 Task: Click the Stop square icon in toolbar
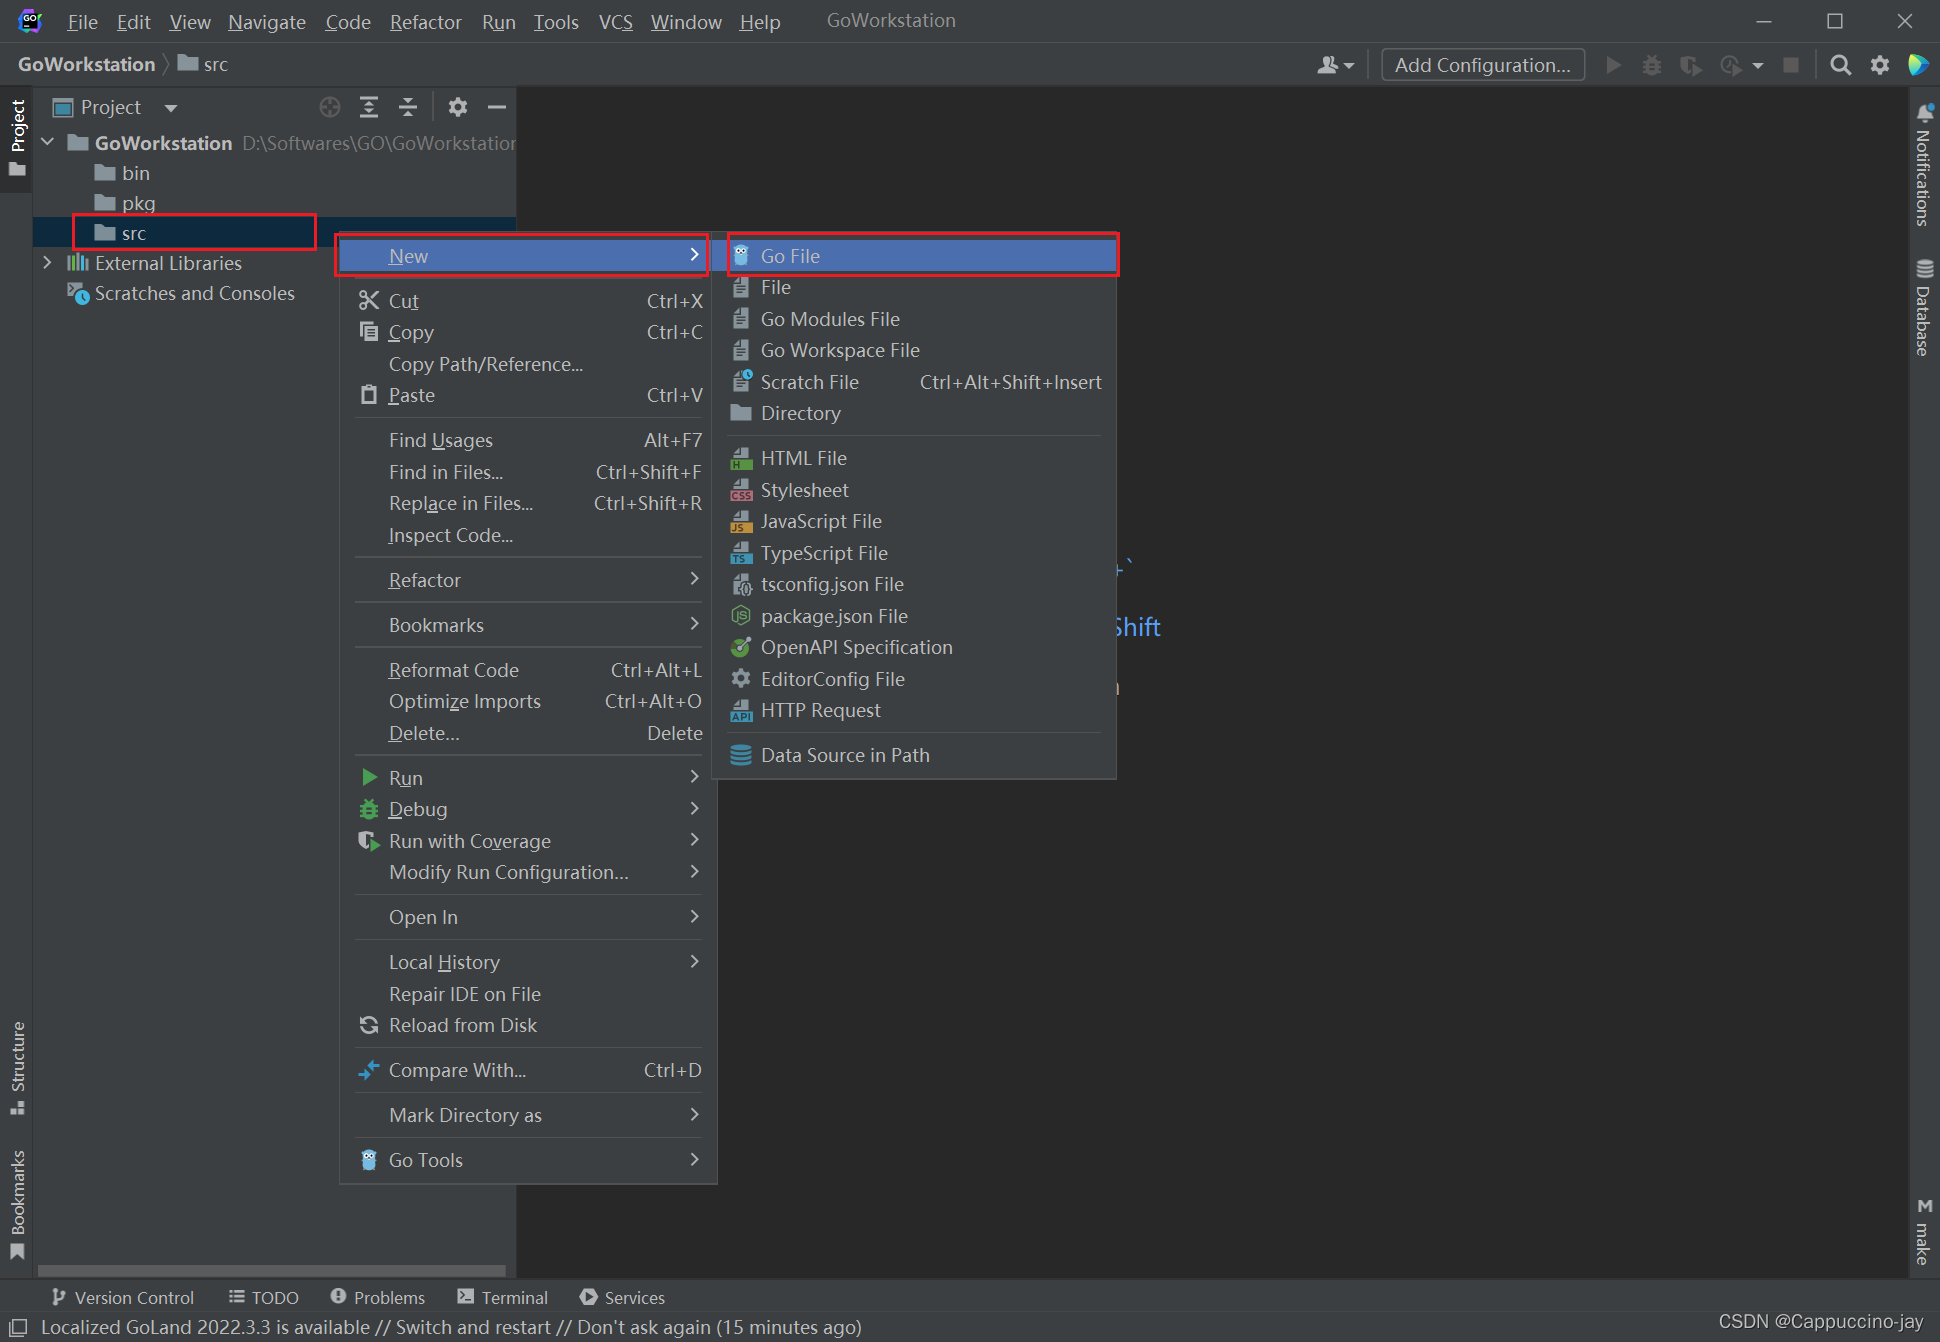click(x=1791, y=65)
